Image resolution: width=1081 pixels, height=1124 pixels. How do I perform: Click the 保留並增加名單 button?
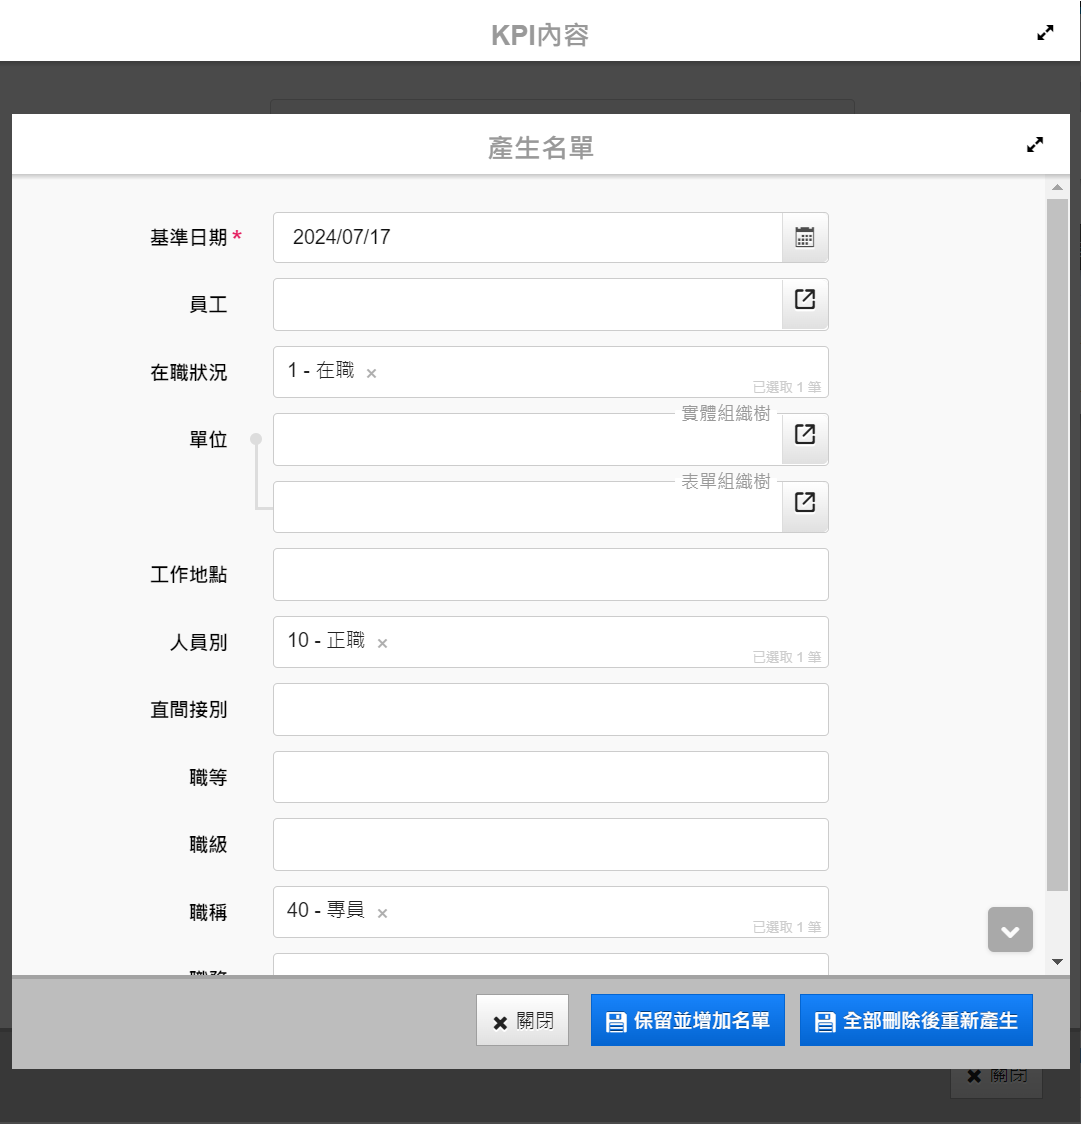[x=688, y=1021]
